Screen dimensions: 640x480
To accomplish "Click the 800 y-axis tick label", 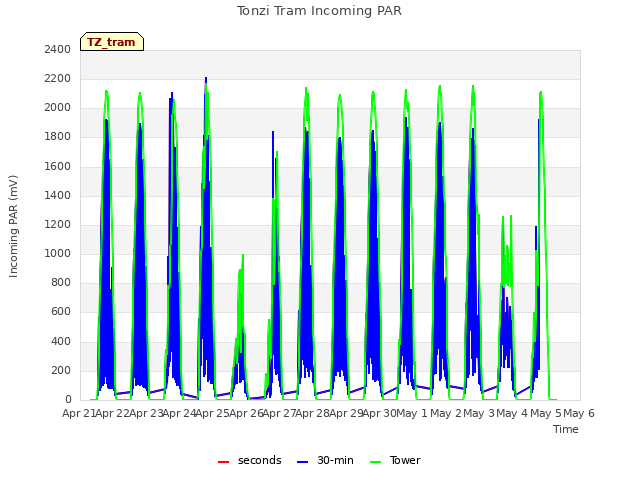I will [x=61, y=282].
